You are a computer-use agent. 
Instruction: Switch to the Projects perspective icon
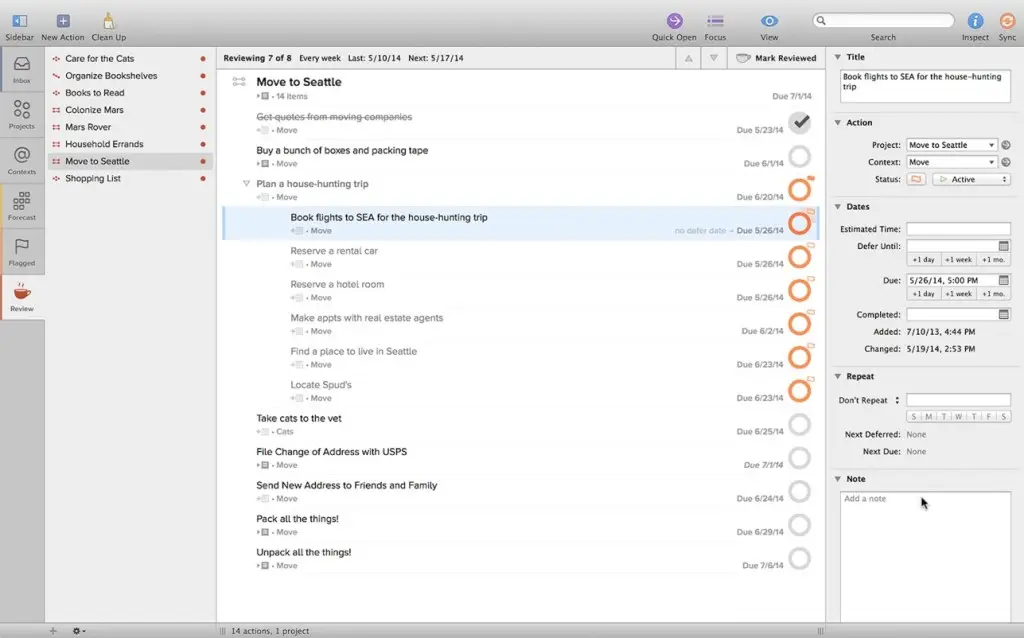click(x=21, y=112)
